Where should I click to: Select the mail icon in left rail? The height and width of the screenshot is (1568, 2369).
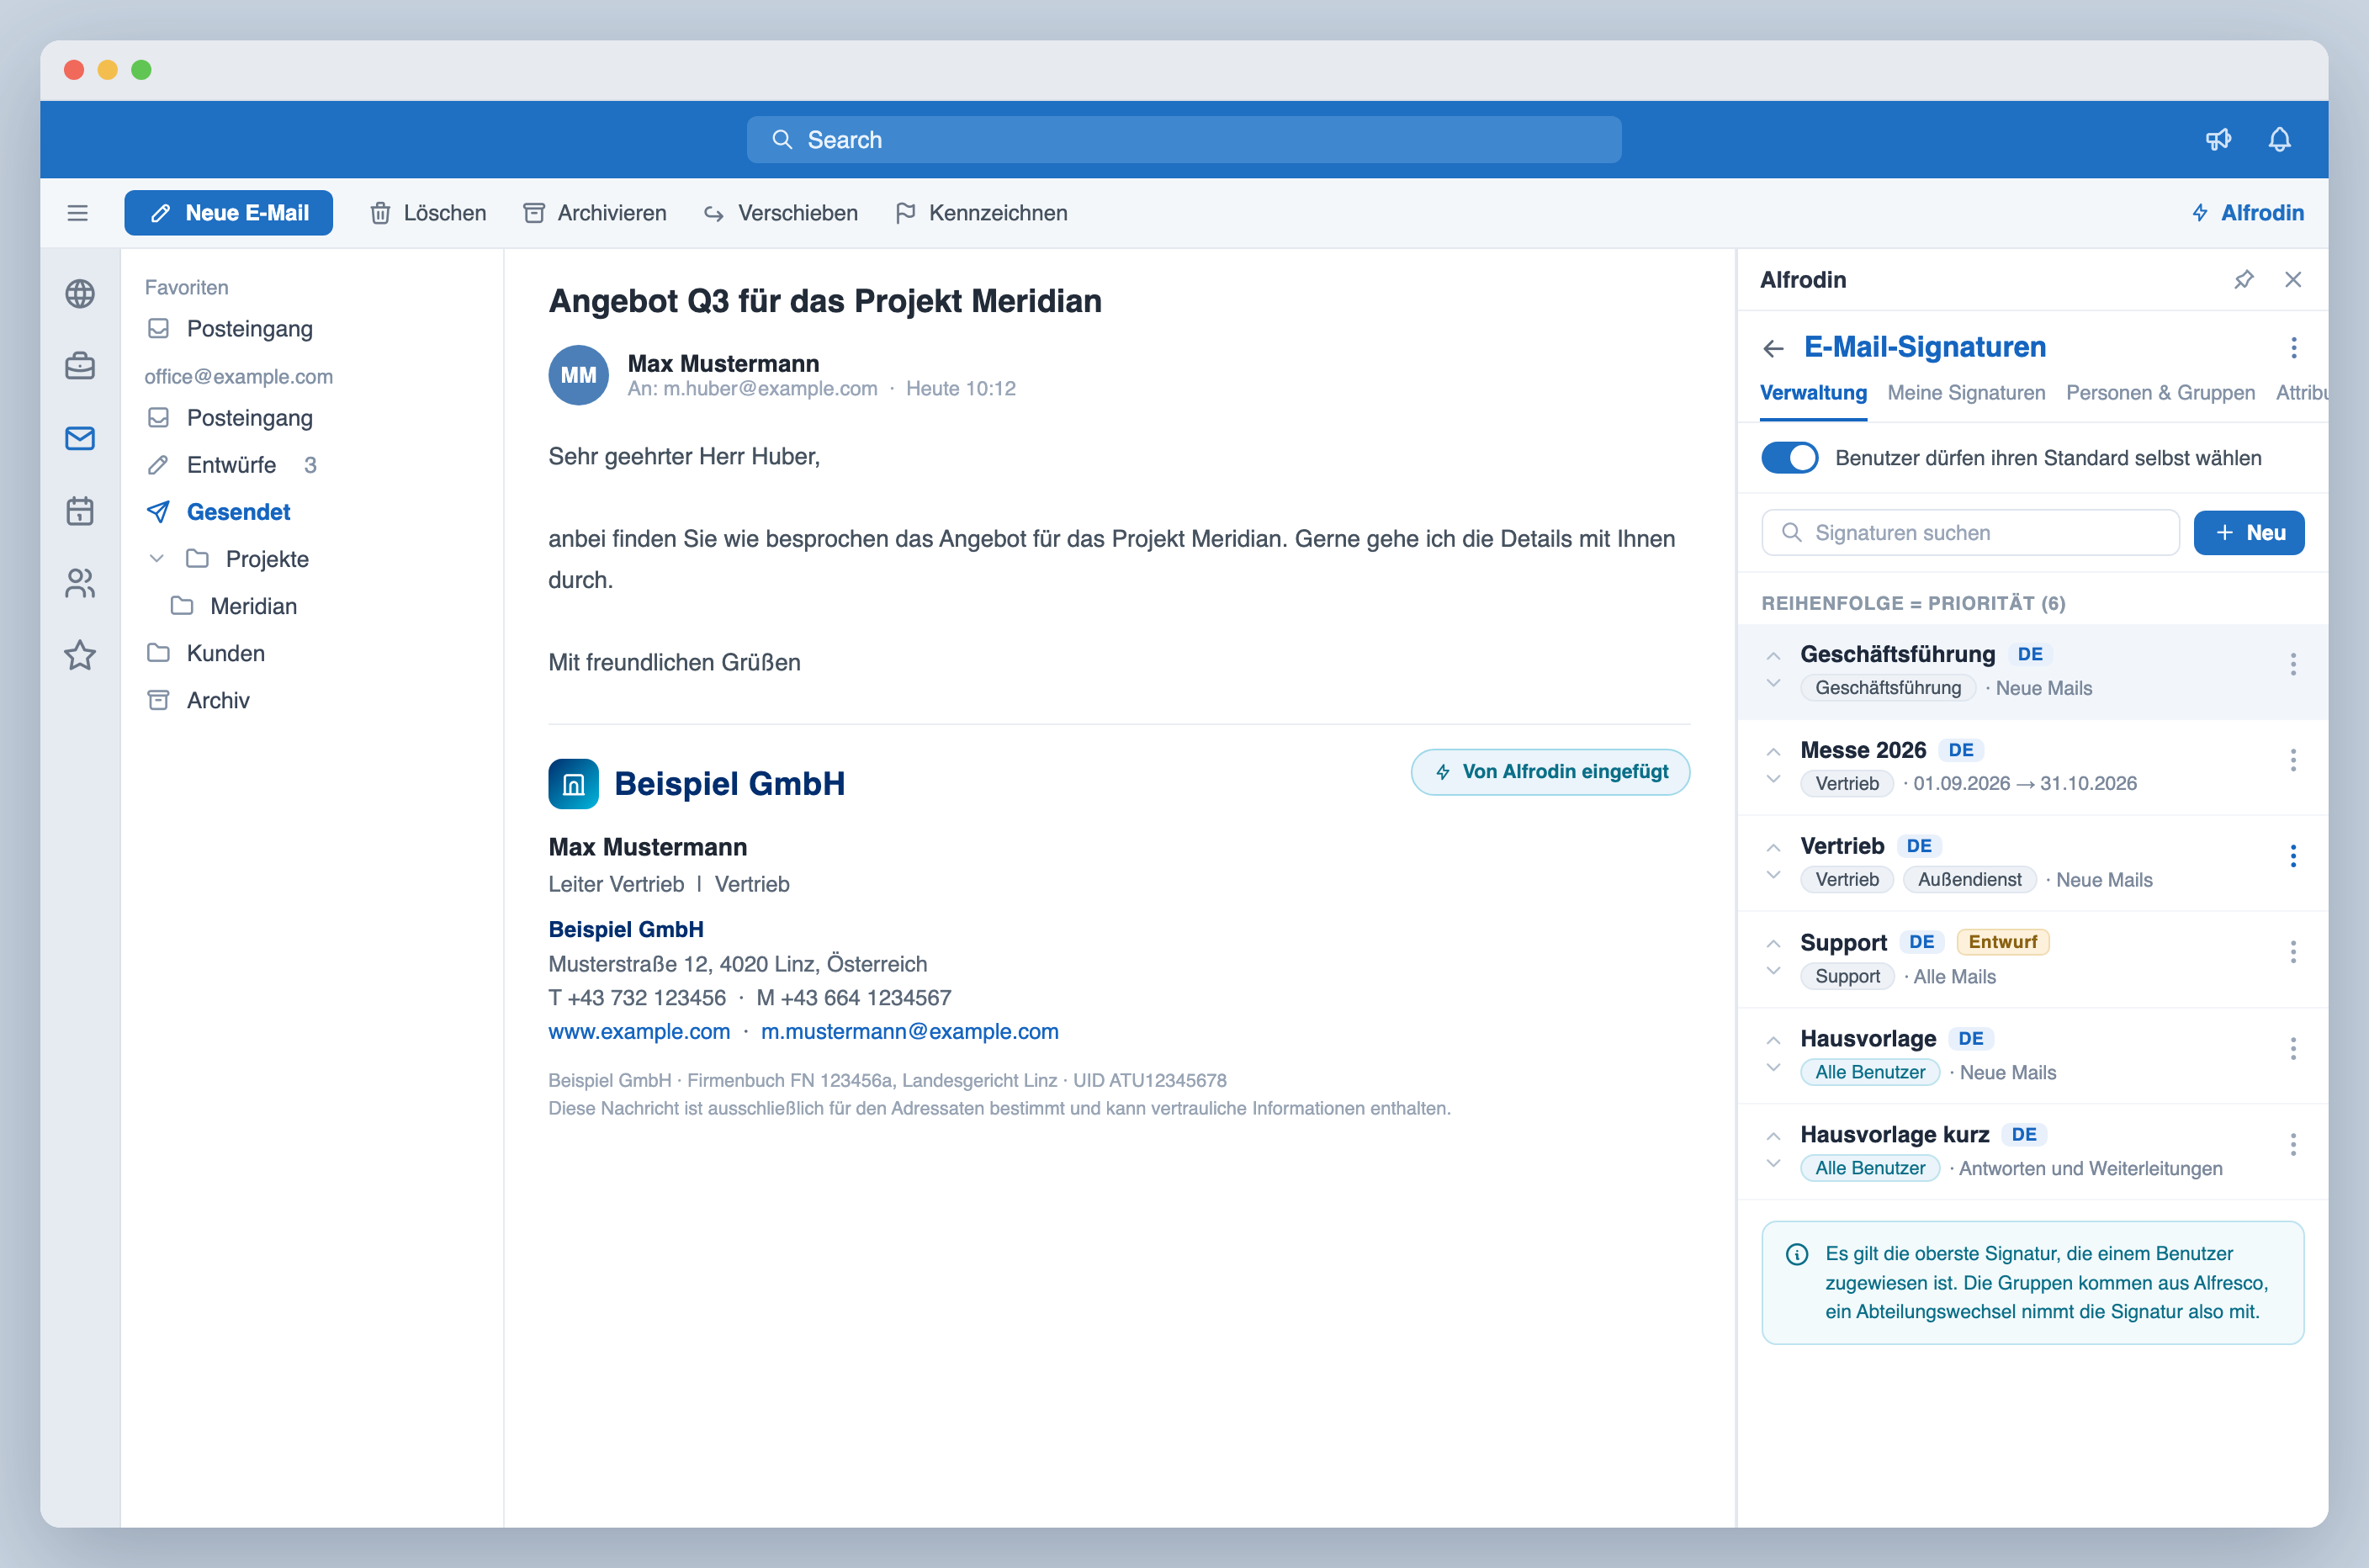pos(80,438)
